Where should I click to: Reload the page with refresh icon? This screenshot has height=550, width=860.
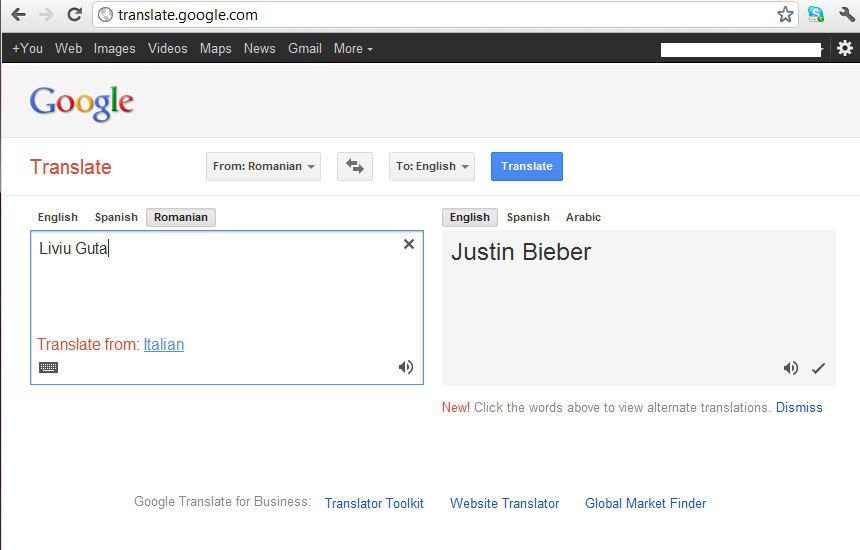coord(75,15)
